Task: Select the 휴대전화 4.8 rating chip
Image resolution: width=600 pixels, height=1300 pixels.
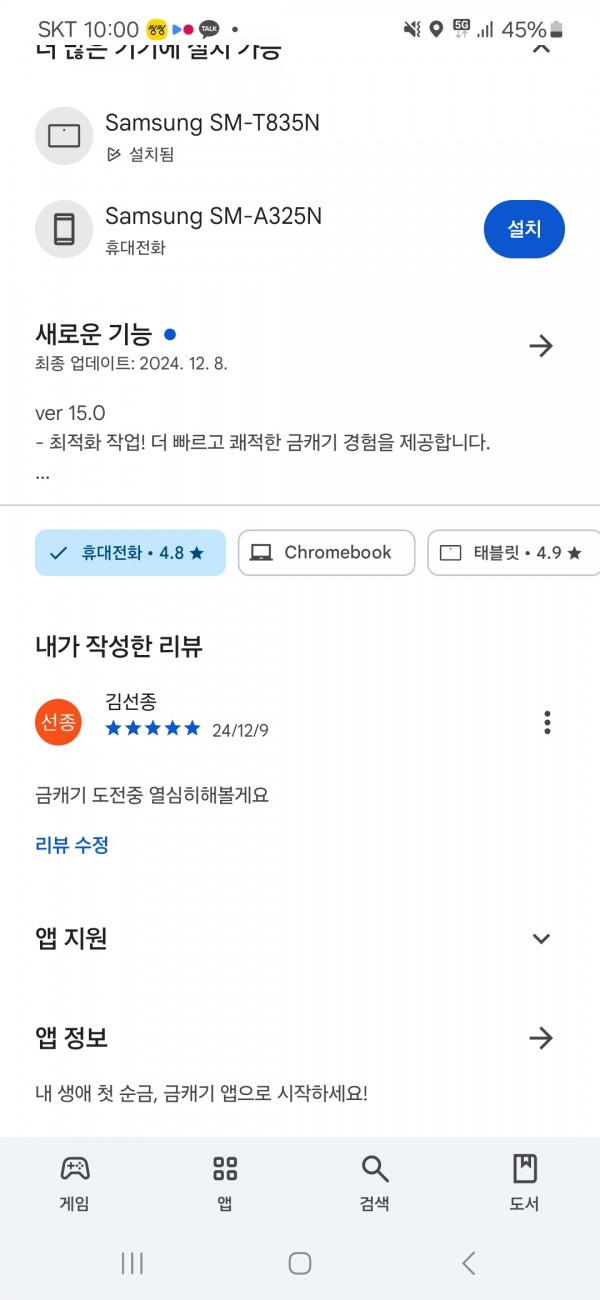Action: pyautogui.click(x=130, y=553)
